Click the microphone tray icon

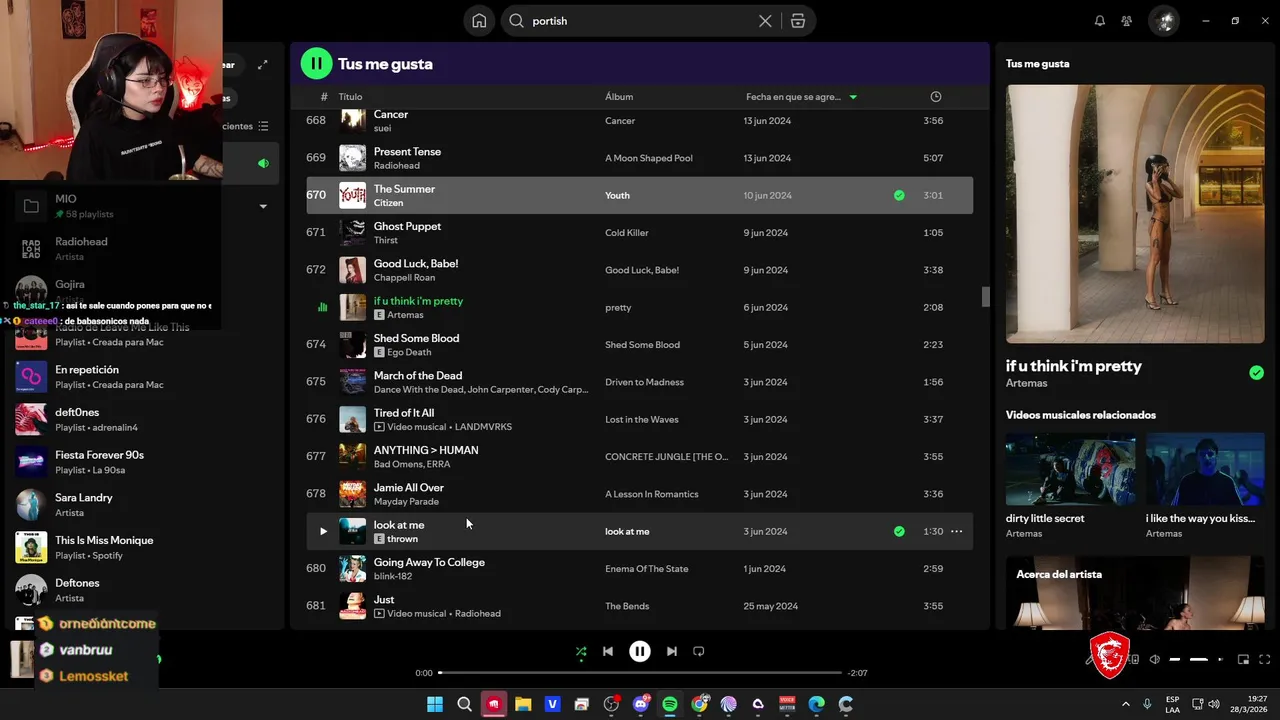tap(1147, 704)
